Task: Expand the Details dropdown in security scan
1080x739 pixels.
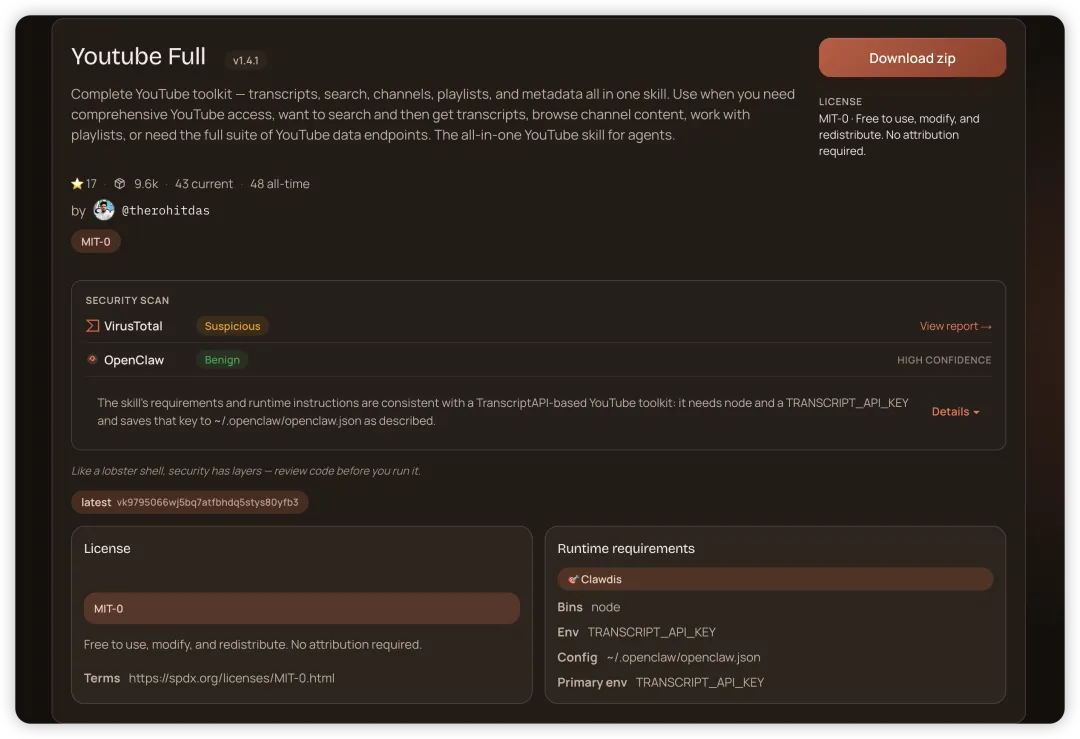Action: pos(955,412)
